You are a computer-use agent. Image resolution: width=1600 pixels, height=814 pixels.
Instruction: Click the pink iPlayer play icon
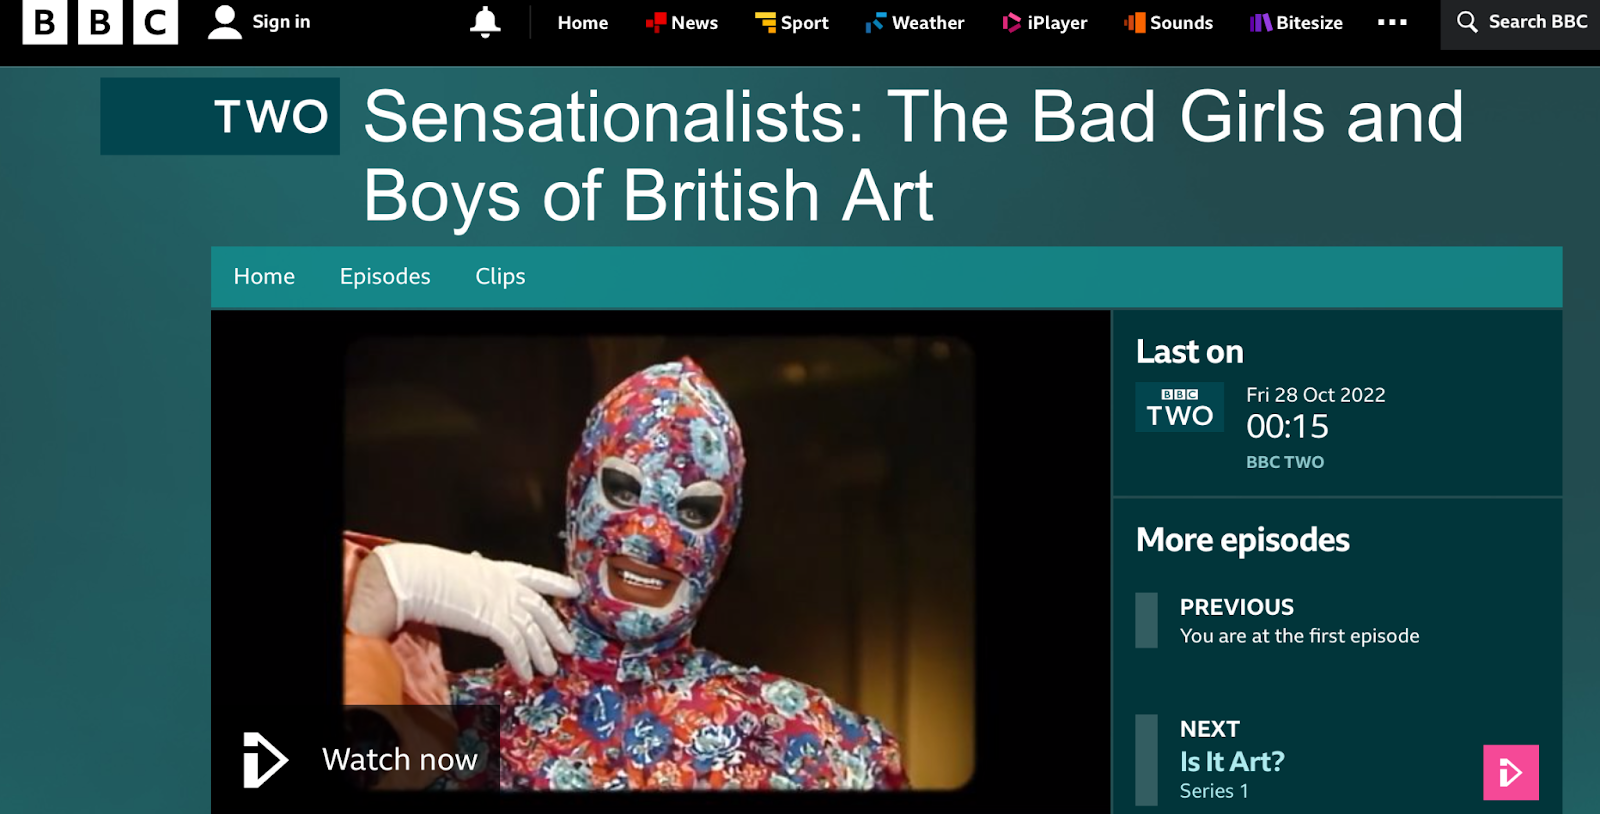coord(1511,772)
